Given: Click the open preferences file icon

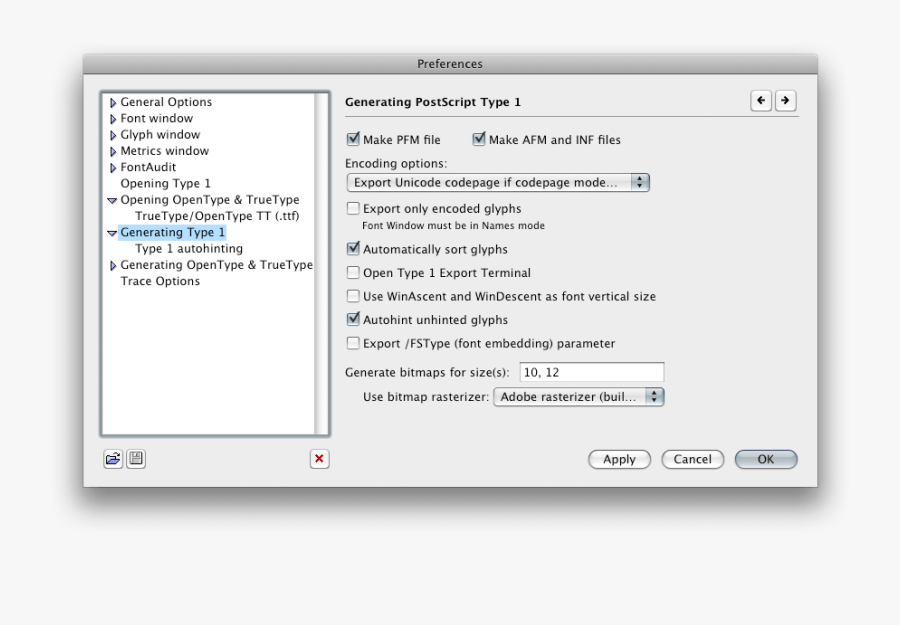Looking at the screenshot, I should [x=113, y=459].
